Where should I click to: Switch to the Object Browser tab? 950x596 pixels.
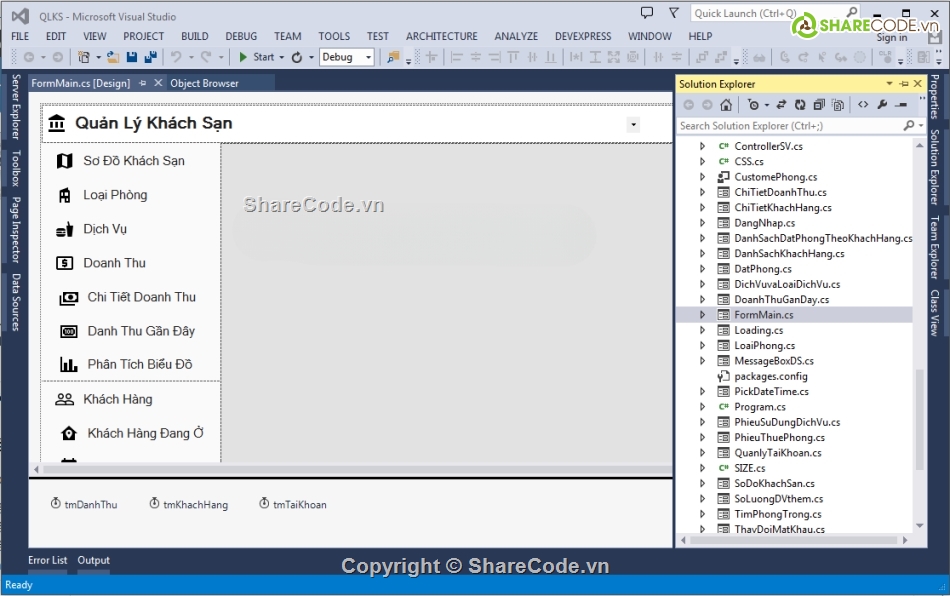[x=204, y=83]
